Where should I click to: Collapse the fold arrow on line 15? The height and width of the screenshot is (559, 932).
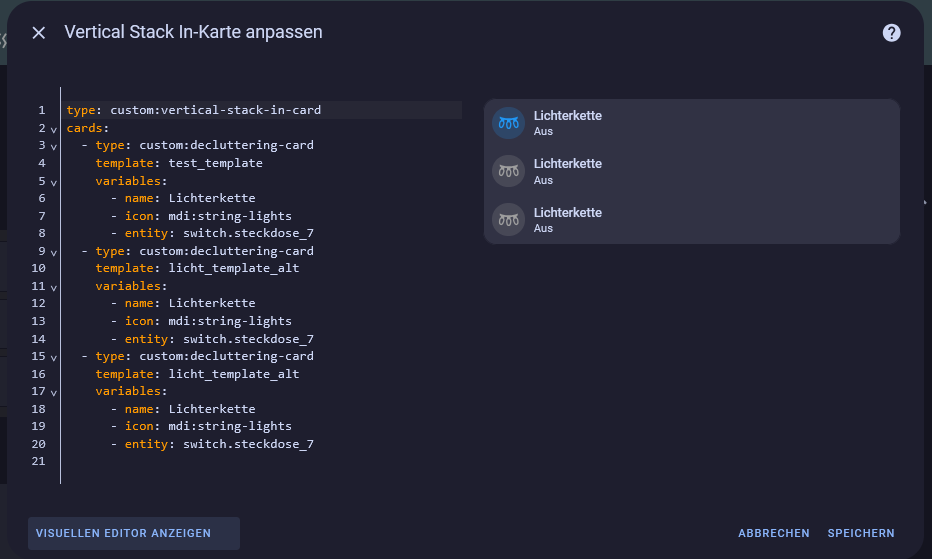tap(53, 357)
